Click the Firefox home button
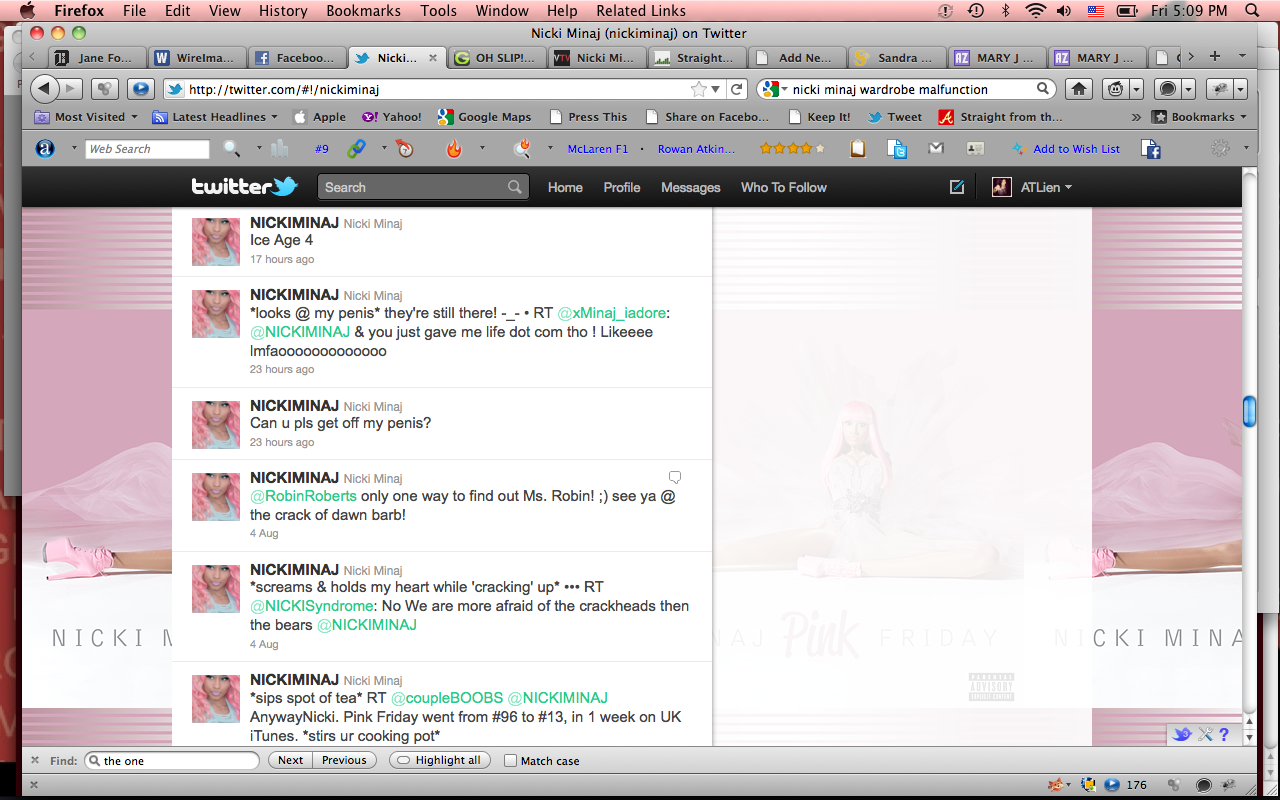The width and height of the screenshot is (1280, 800). [x=1079, y=89]
